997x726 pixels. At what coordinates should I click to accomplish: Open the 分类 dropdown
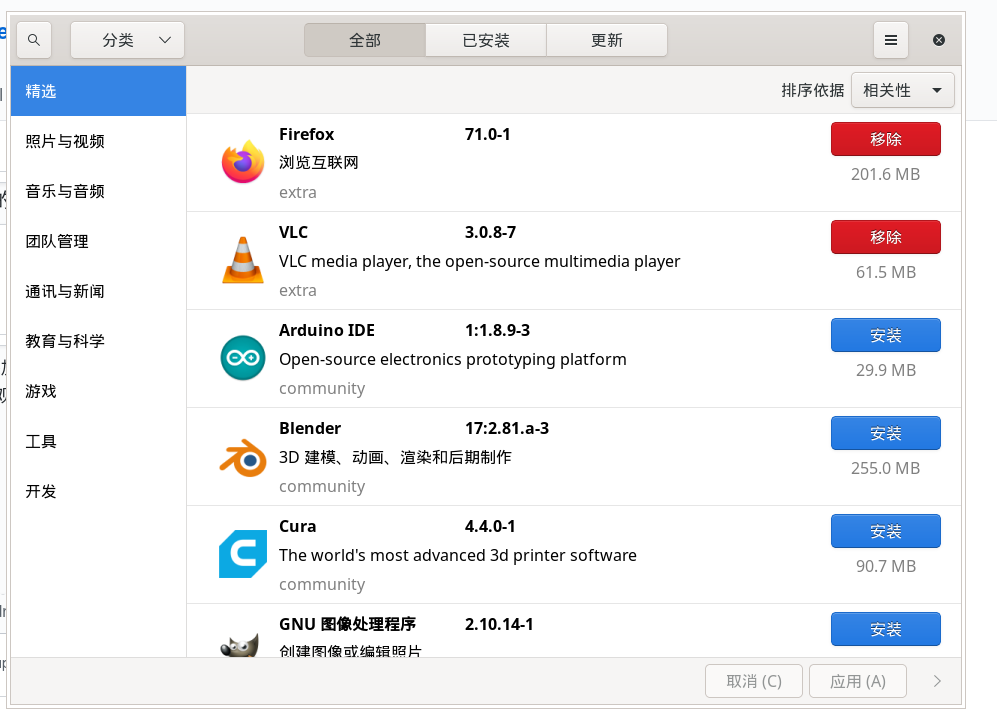[x=126, y=40]
